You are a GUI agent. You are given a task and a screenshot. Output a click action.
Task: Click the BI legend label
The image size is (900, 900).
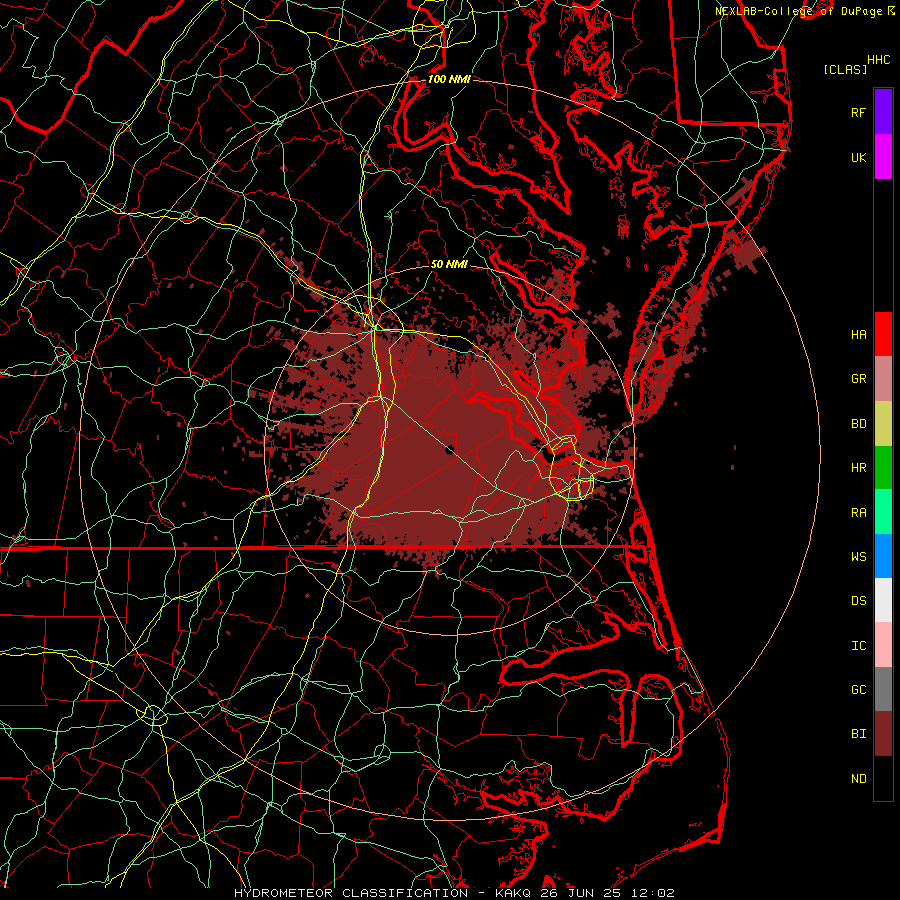(858, 734)
